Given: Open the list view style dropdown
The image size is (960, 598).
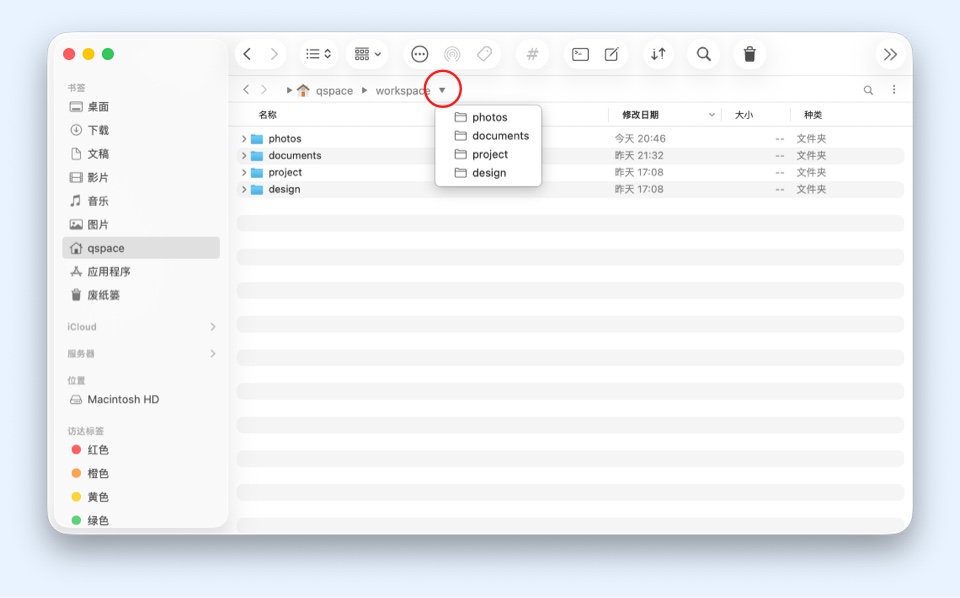Looking at the screenshot, I should click(x=318, y=54).
